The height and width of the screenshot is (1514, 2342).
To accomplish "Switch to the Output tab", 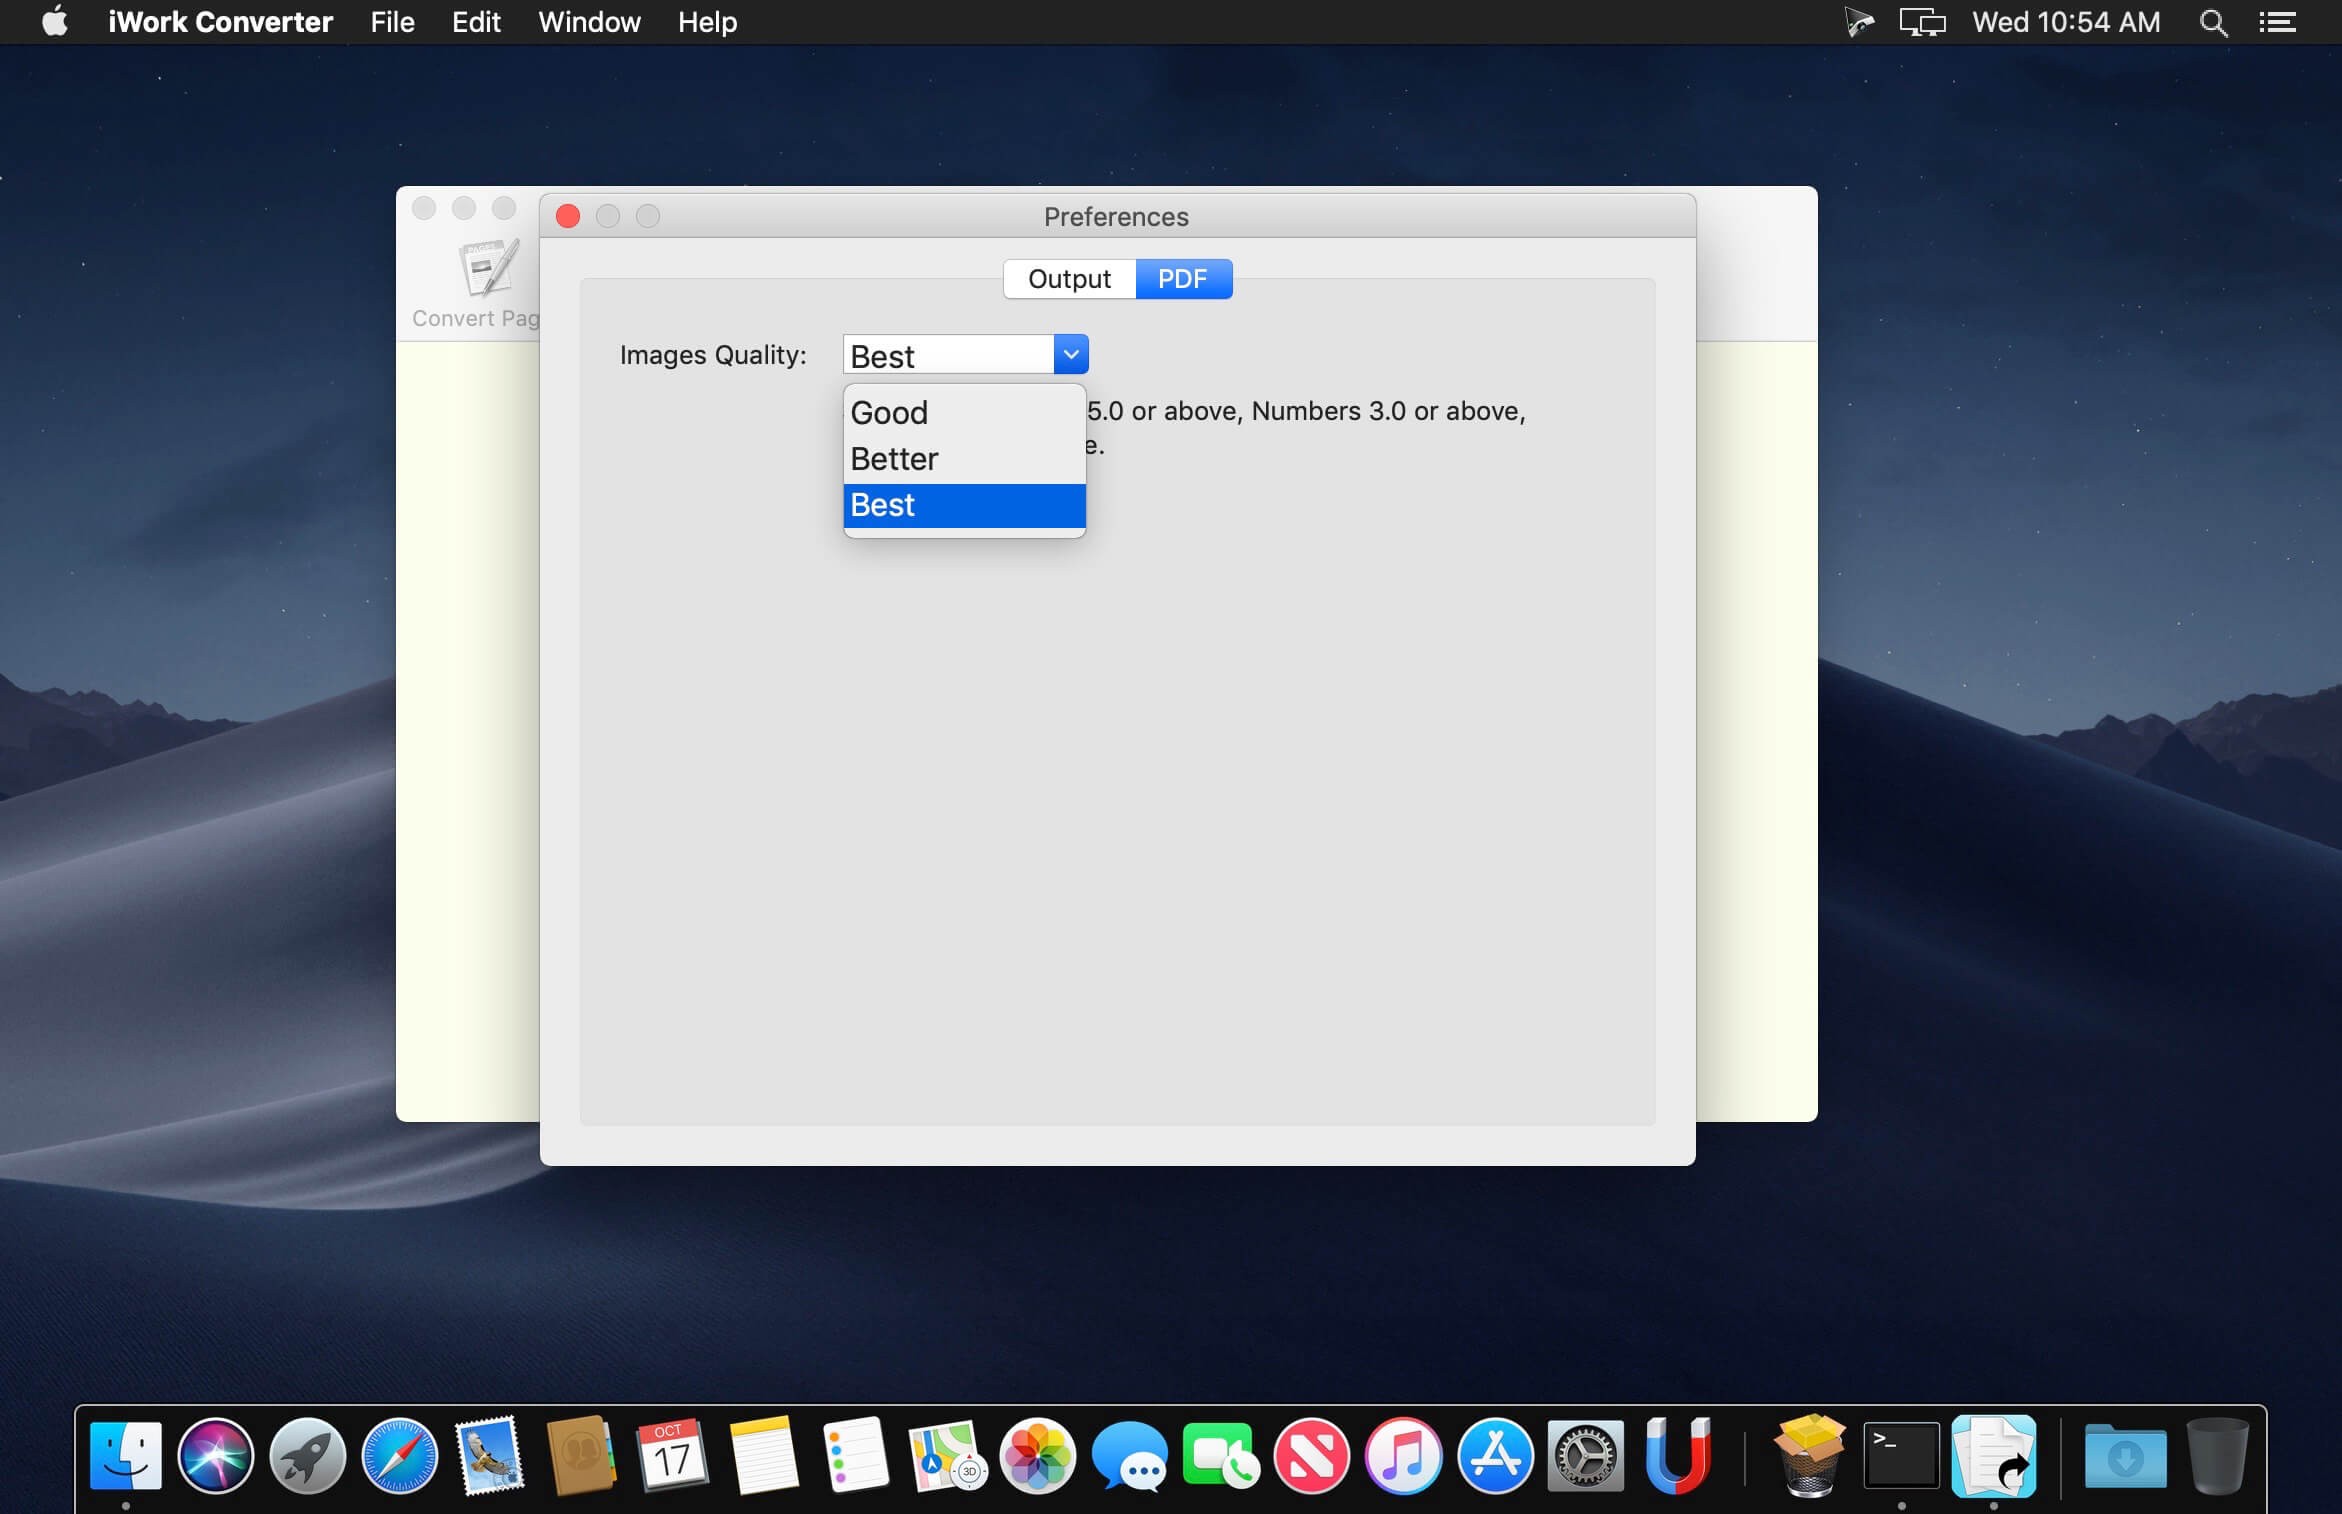I will click(x=1068, y=278).
